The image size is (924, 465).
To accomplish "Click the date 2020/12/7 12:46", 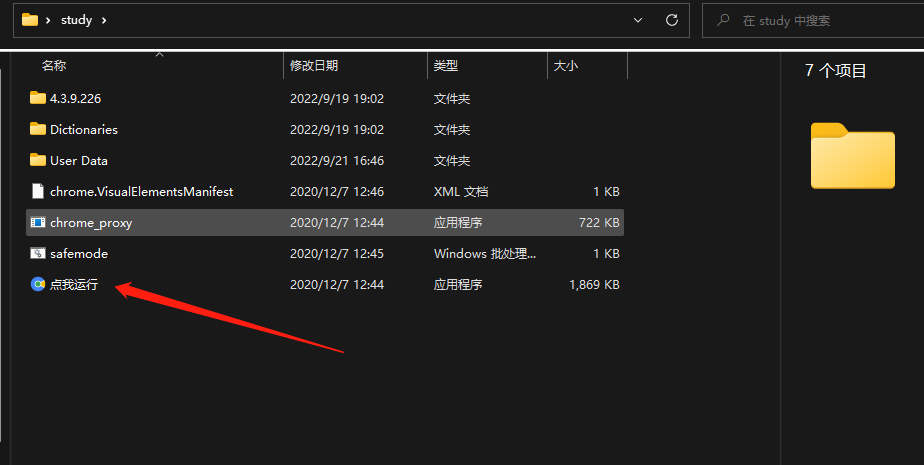I will (336, 192).
